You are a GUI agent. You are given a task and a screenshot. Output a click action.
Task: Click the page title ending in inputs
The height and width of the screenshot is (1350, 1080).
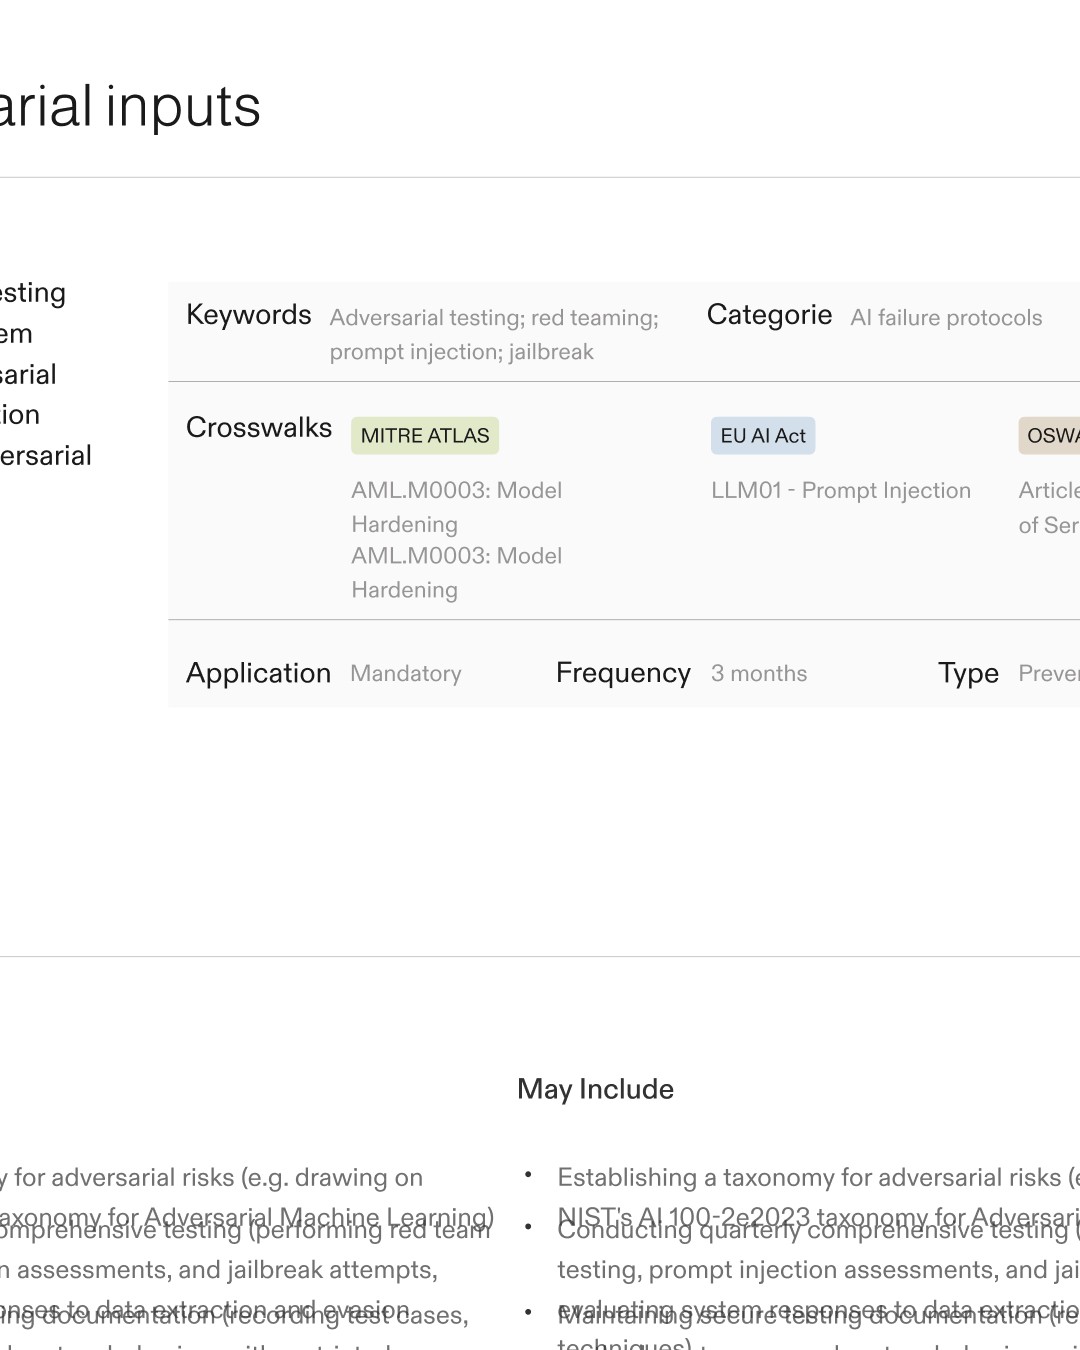pos(130,107)
